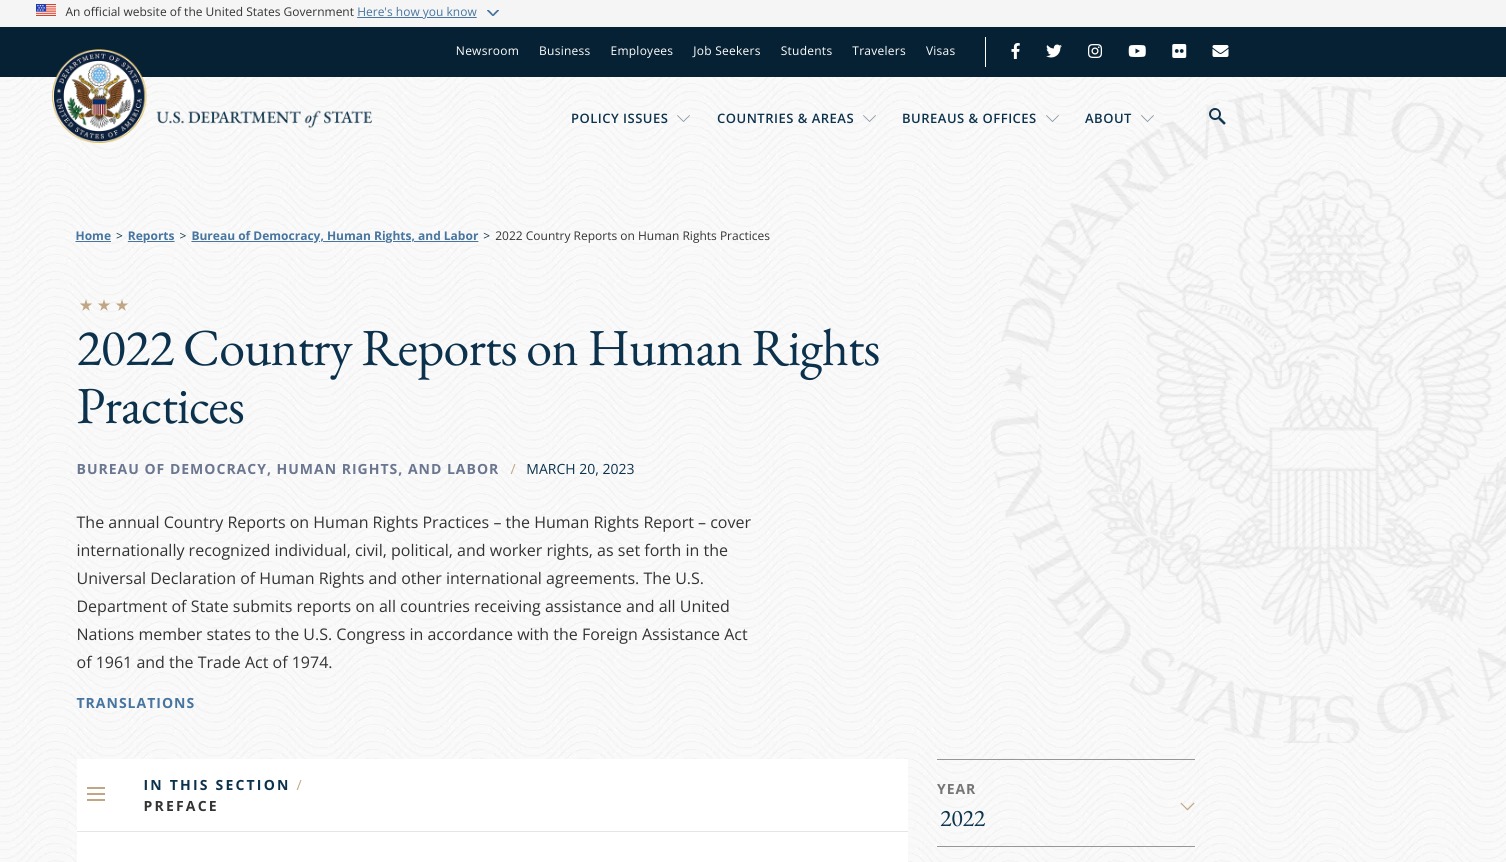Open the About menu
Image resolution: width=1506 pixels, height=862 pixels.
1118,118
